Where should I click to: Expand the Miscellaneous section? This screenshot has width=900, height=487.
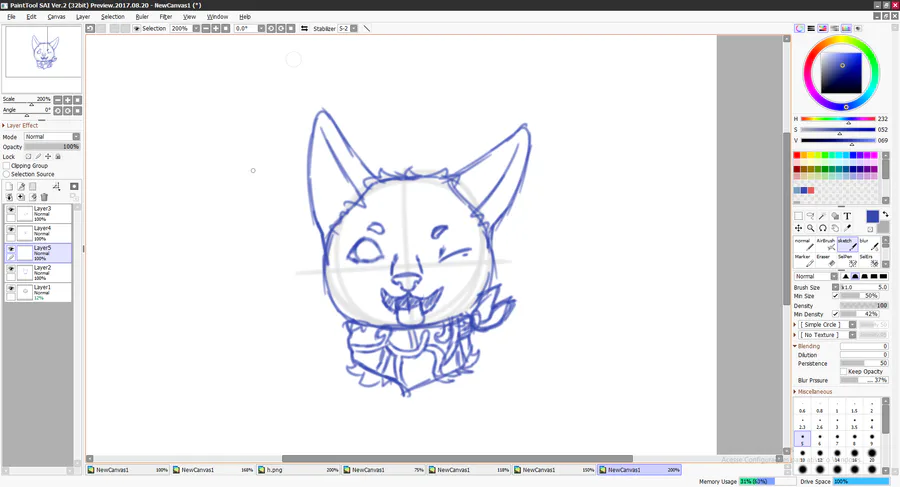(x=813, y=392)
